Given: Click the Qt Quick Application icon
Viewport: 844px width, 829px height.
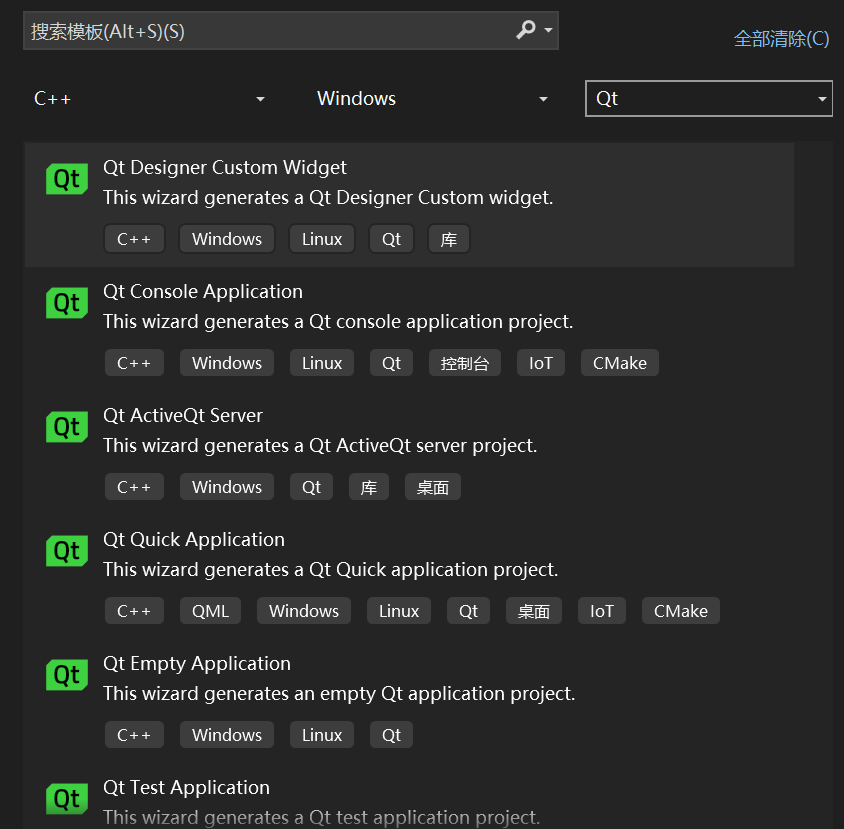Looking at the screenshot, I should coord(66,551).
